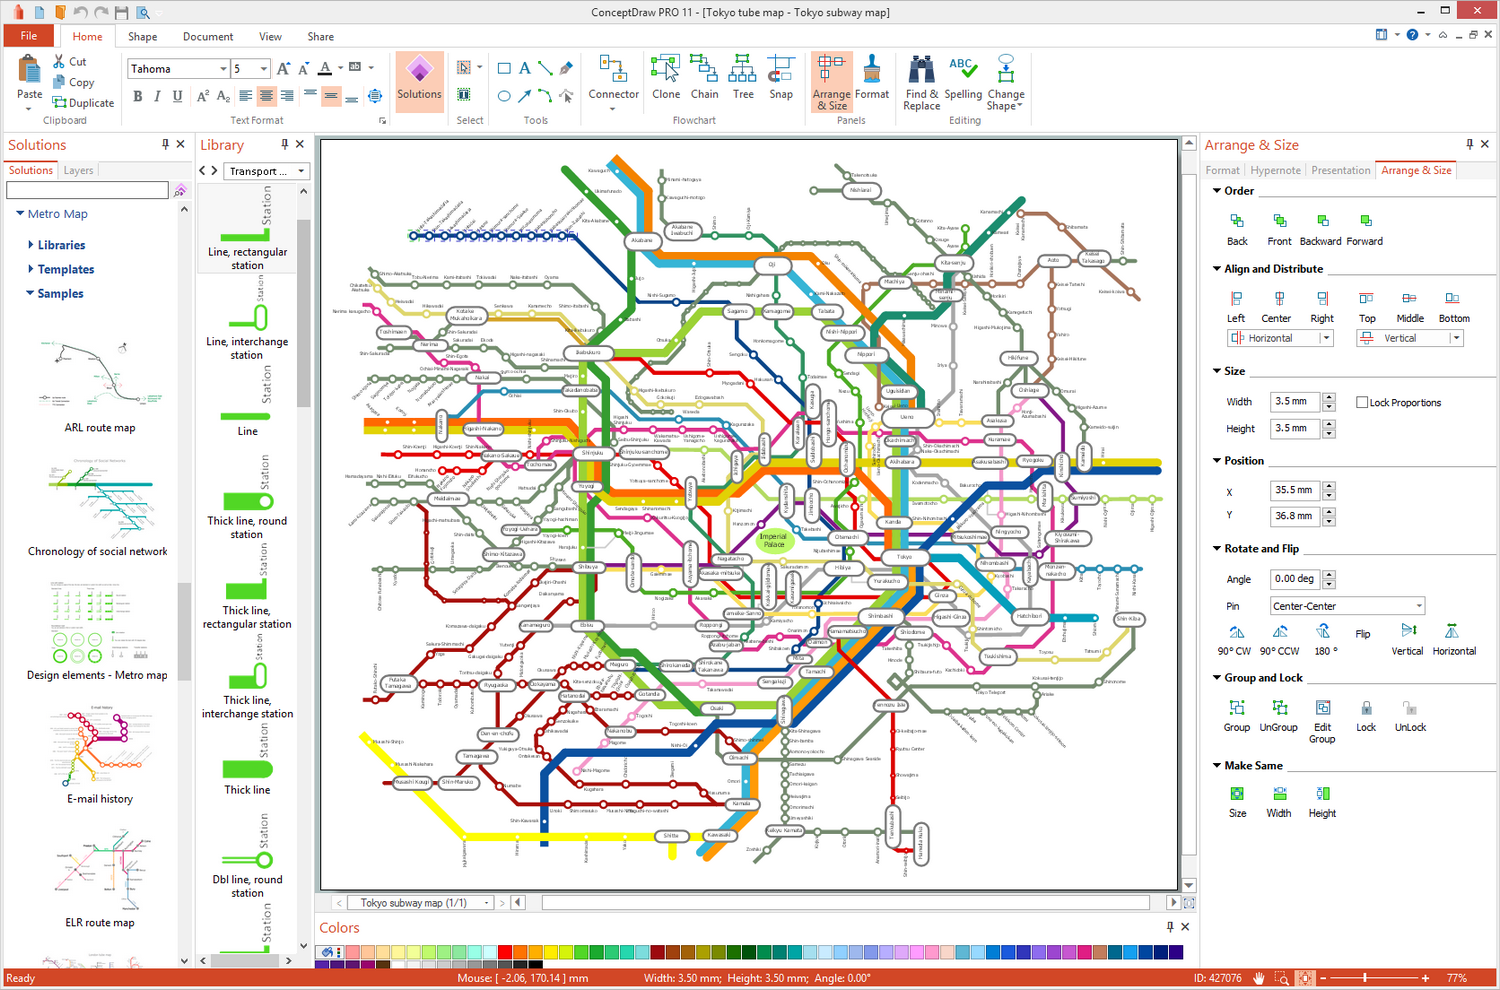Activate the Tree flowchart tool
This screenshot has width=1500, height=990.
(x=743, y=78)
